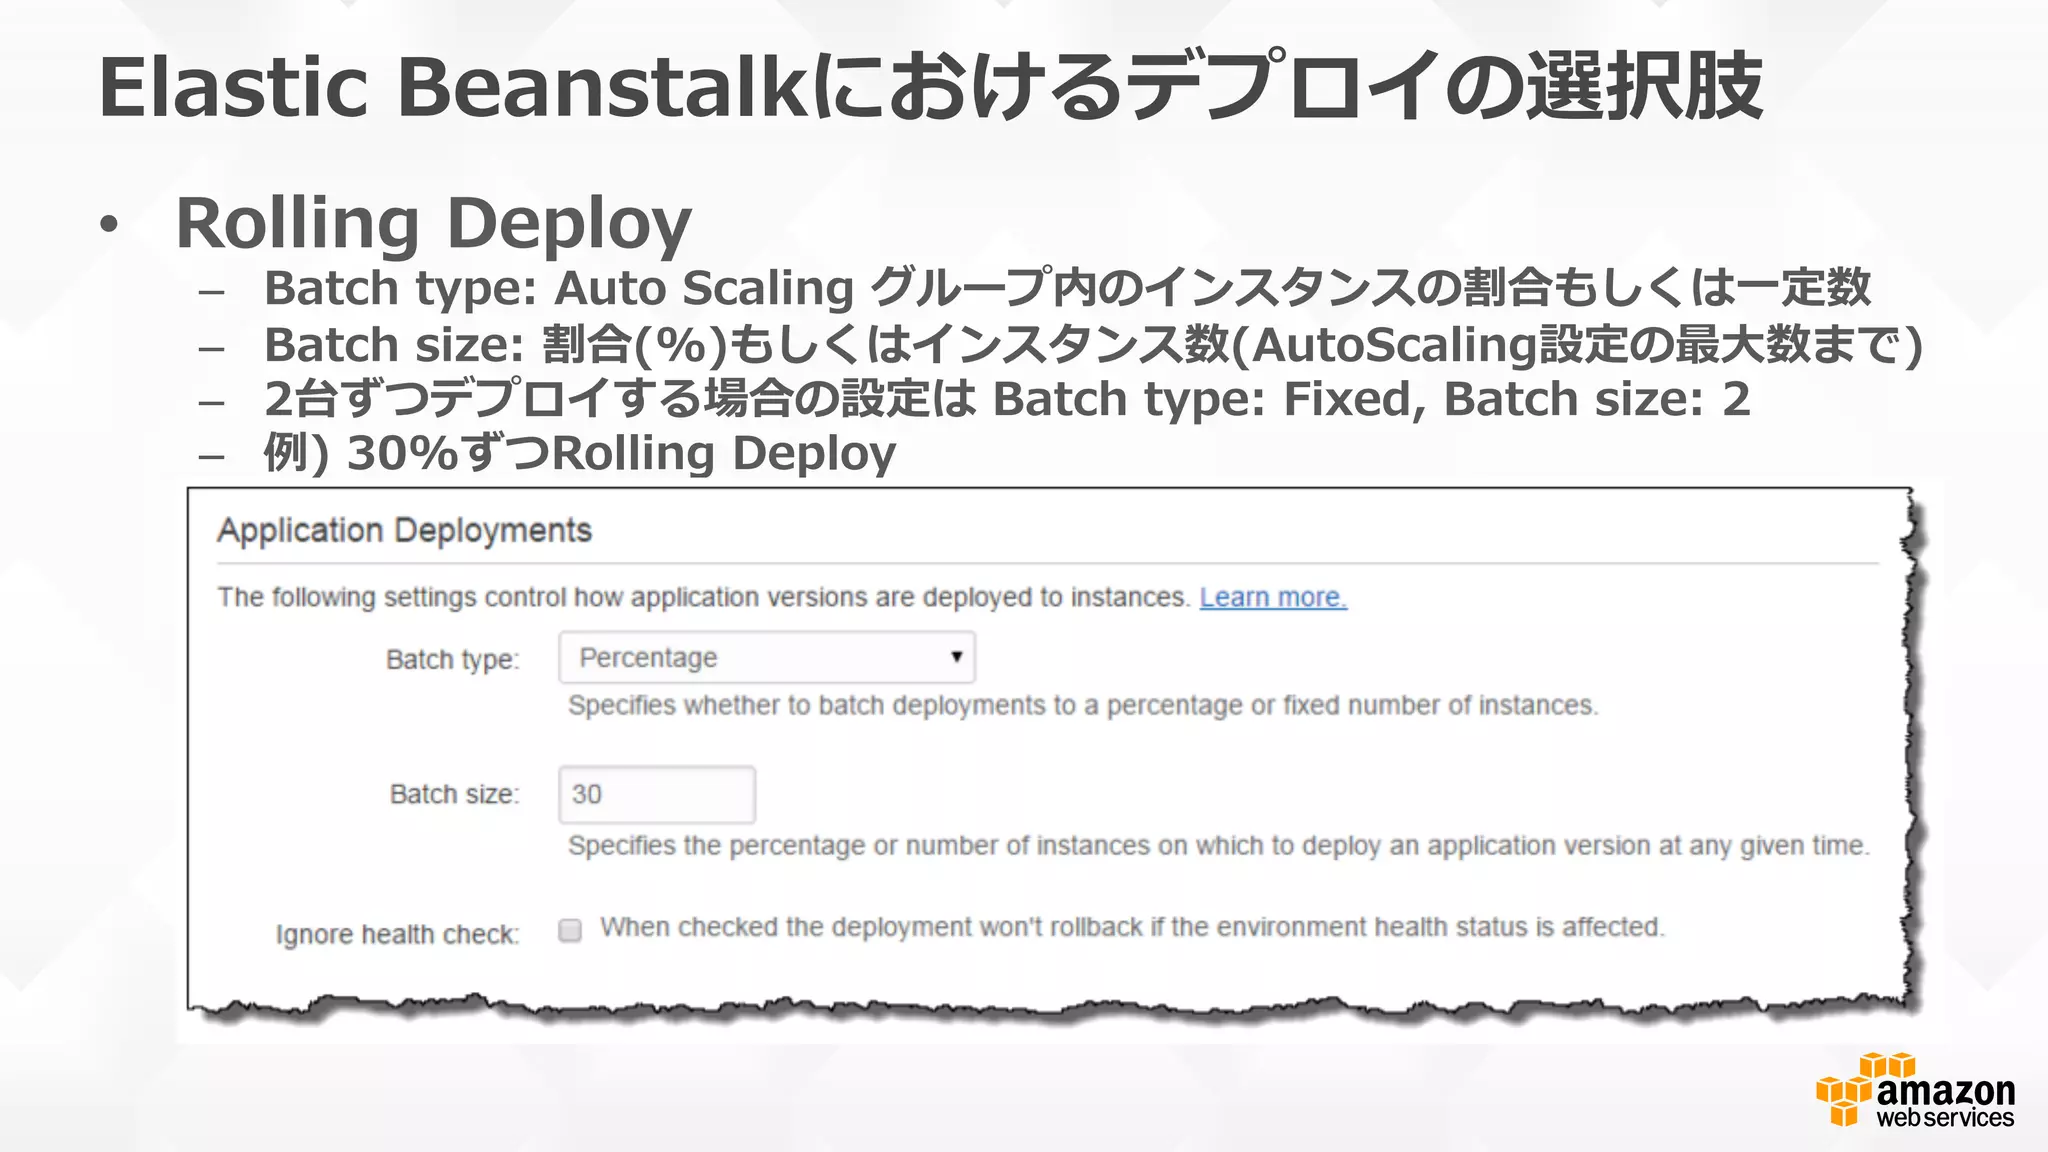Click the Batch size field label
Image resolution: width=2048 pixels, height=1152 pixels.
454,795
